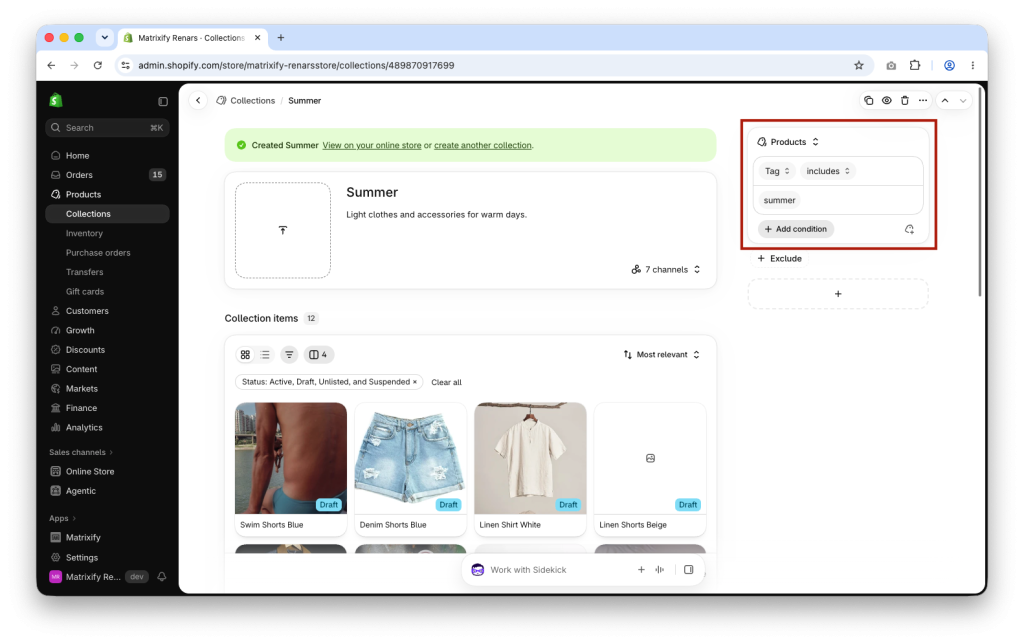Click the notifications bell icon
The width and height of the screenshot is (1024, 644).
[162, 577]
